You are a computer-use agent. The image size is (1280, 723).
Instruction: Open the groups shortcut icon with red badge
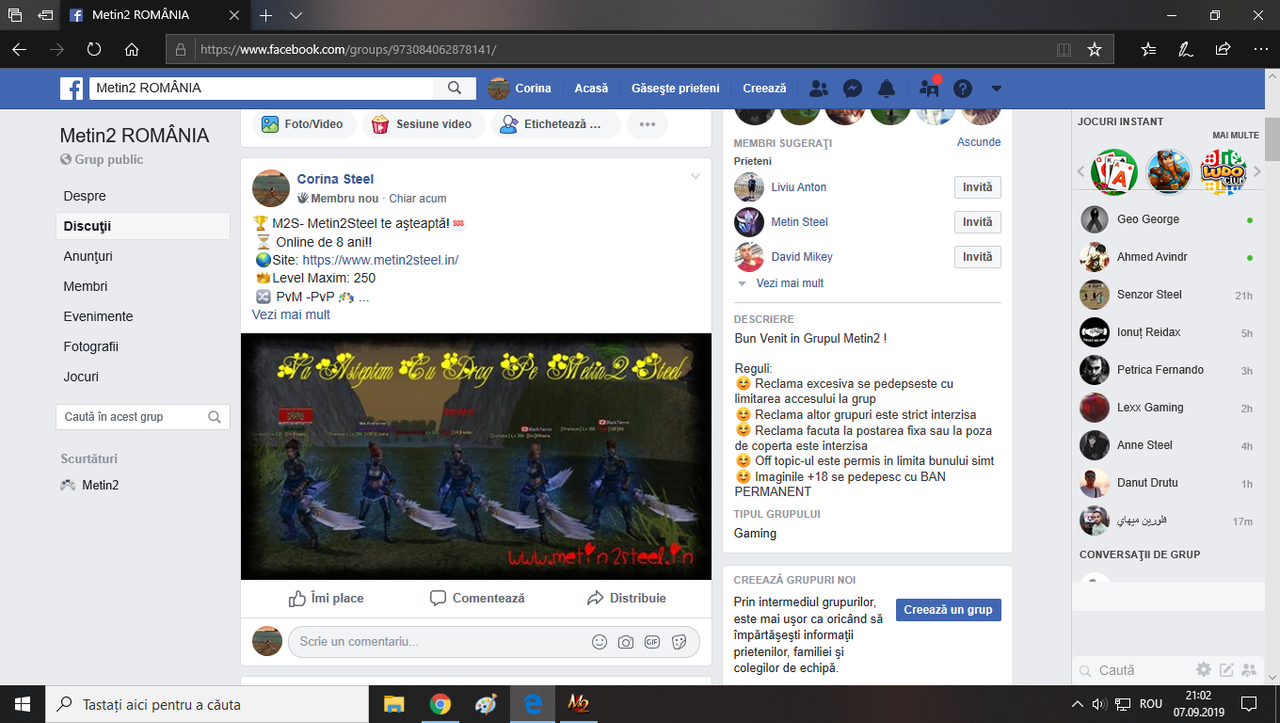[x=930, y=88]
